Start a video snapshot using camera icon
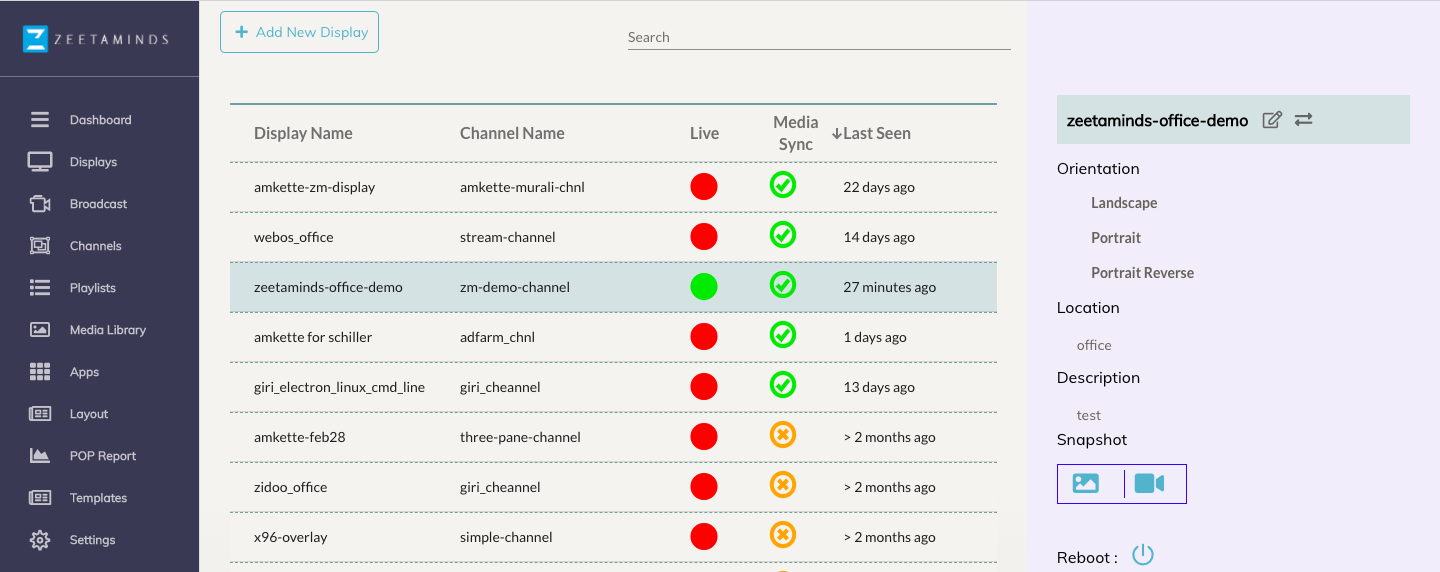1440x572 pixels. coord(1150,484)
